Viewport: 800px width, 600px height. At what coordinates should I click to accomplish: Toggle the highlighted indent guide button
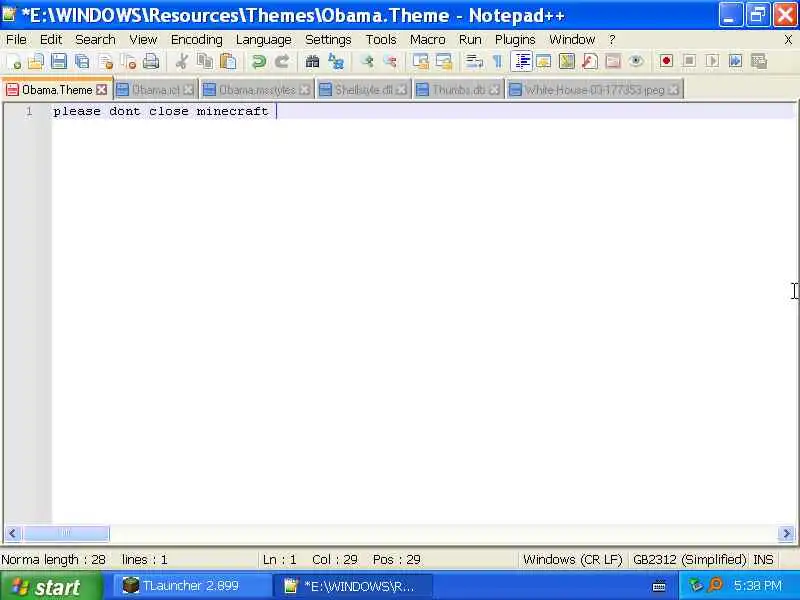pos(521,62)
